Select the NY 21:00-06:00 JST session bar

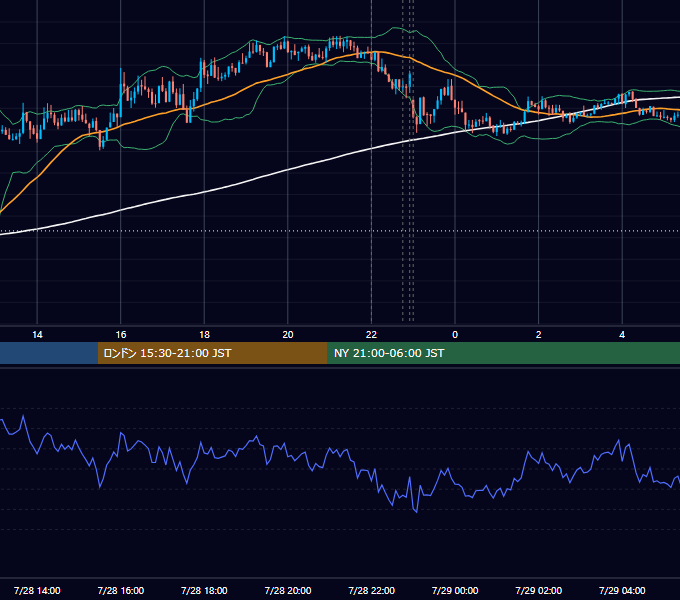pyautogui.click(x=503, y=353)
